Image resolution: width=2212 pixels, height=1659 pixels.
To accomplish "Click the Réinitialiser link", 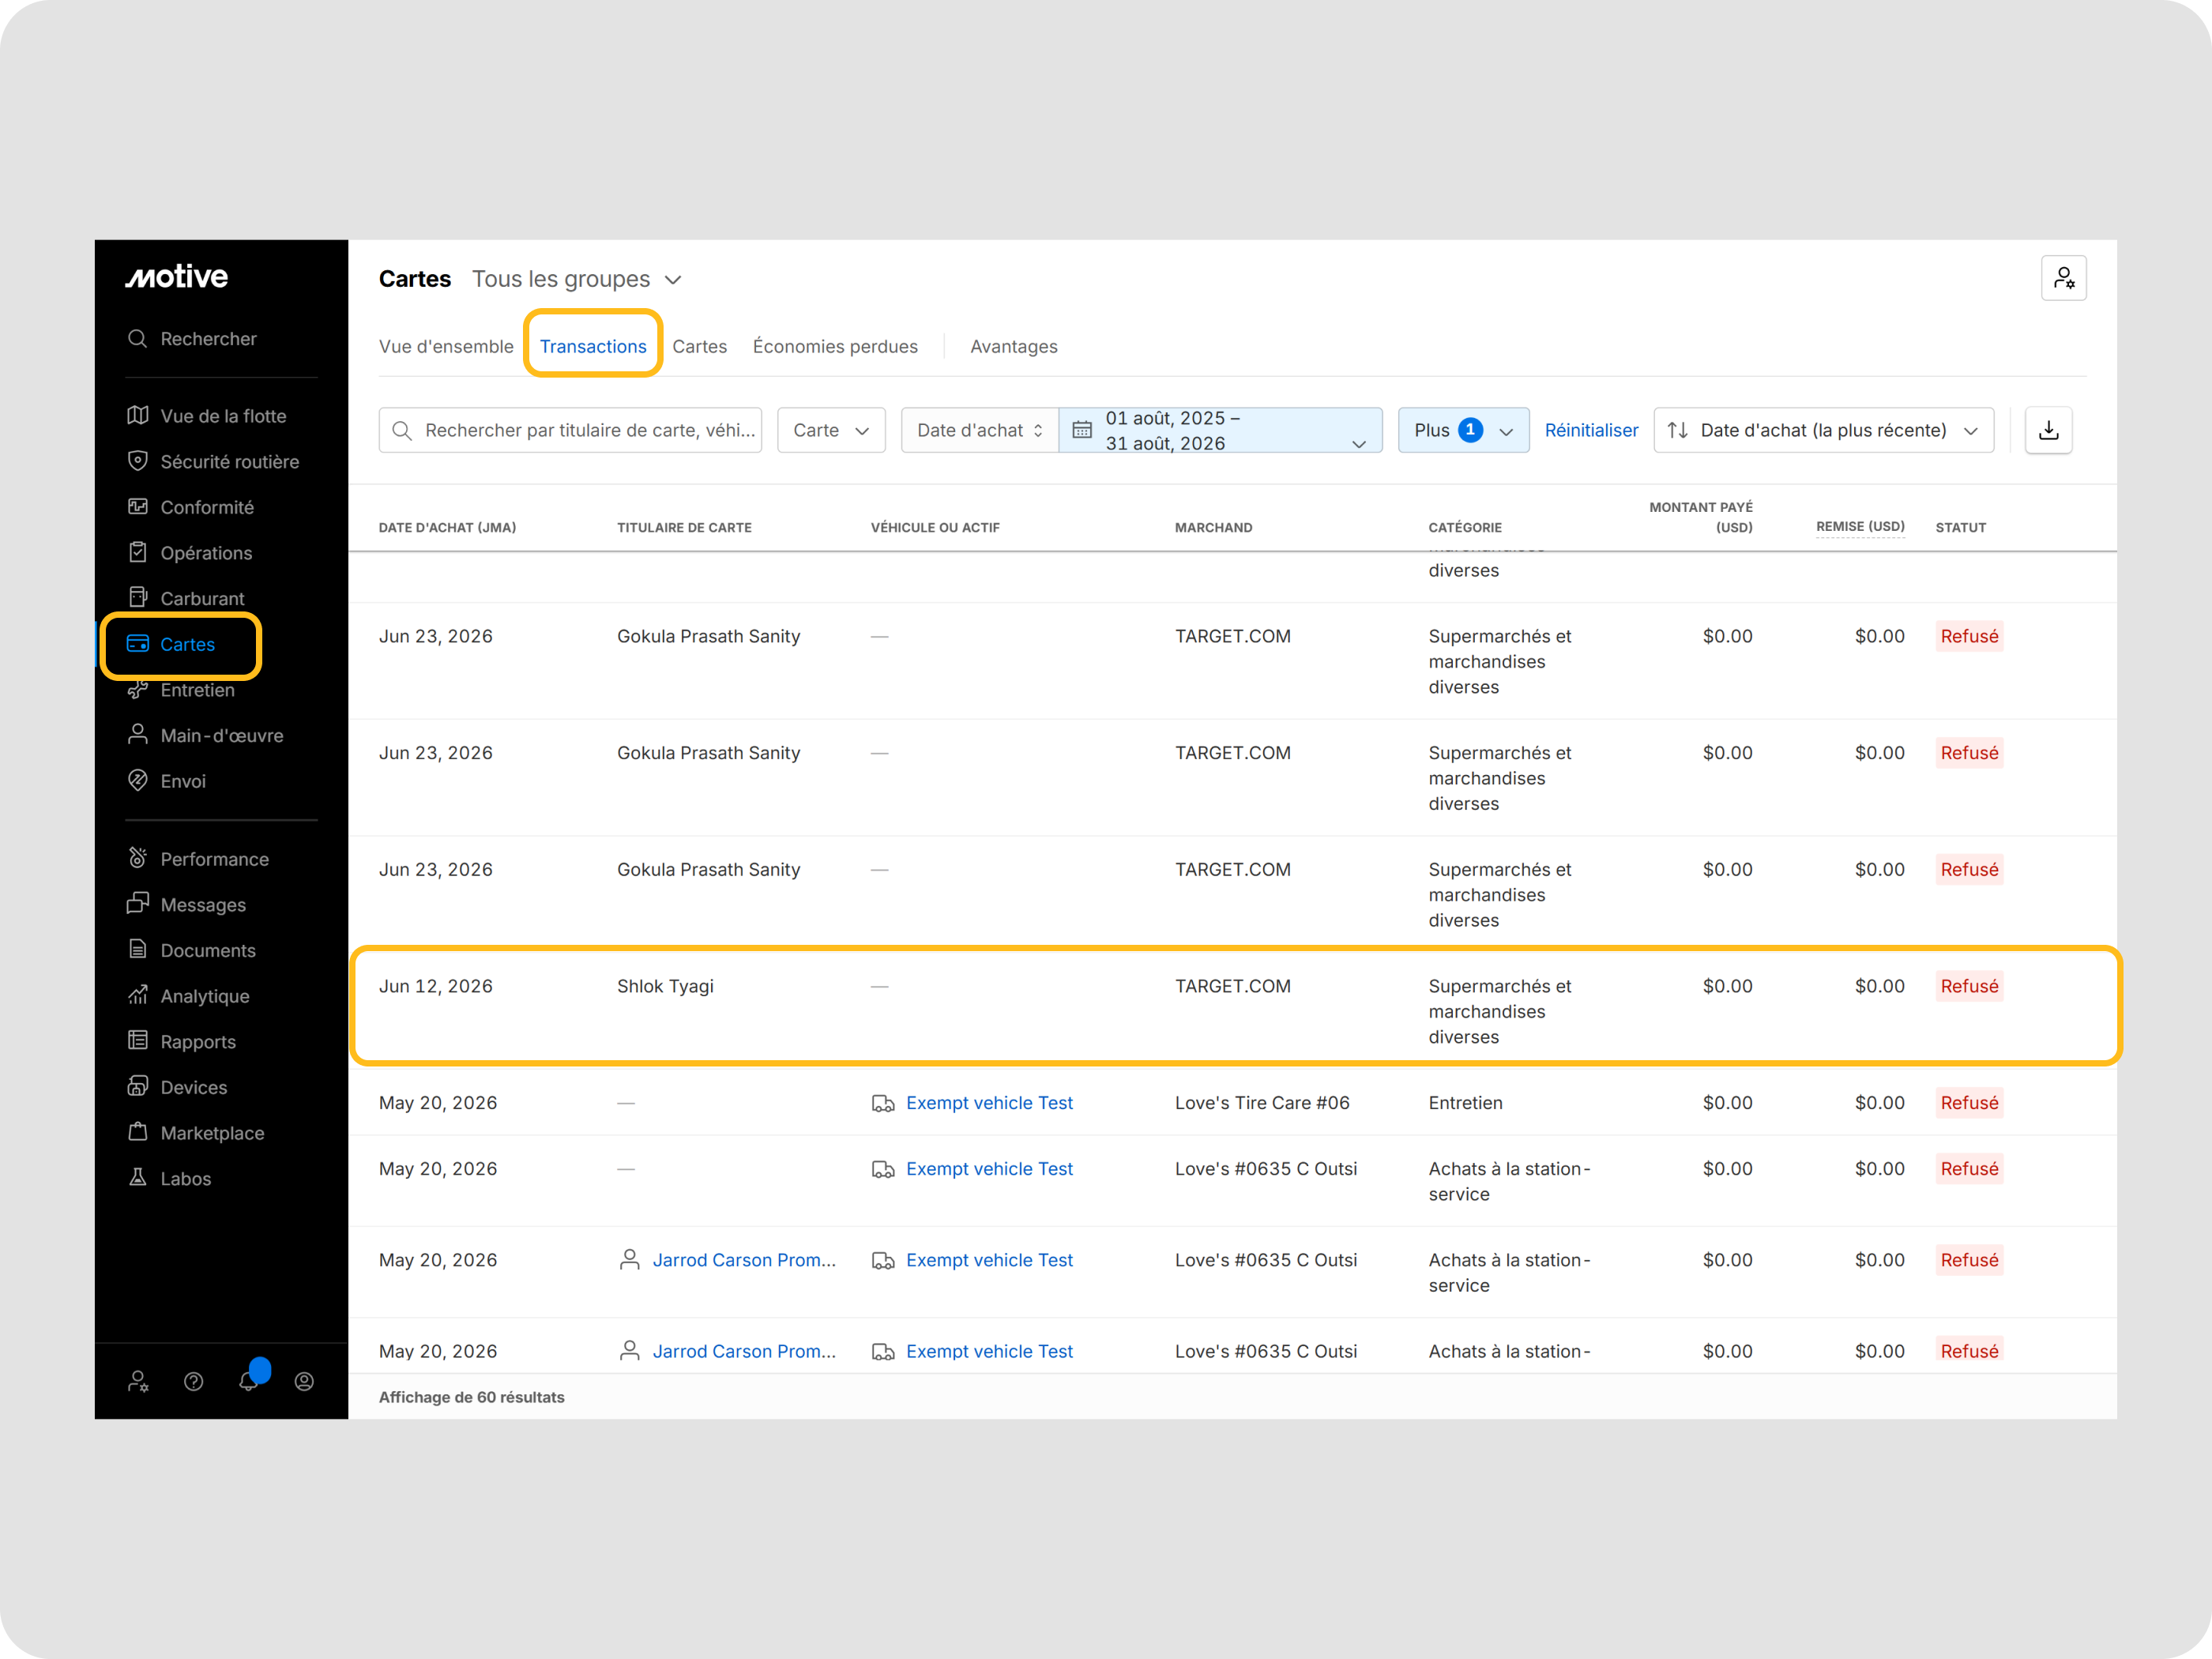I will point(1591,430).
